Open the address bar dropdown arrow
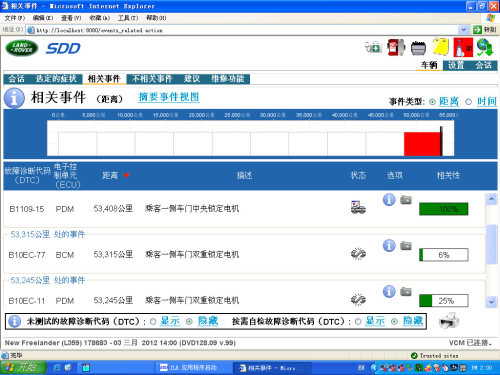500x375 pixels. [463, 30]
